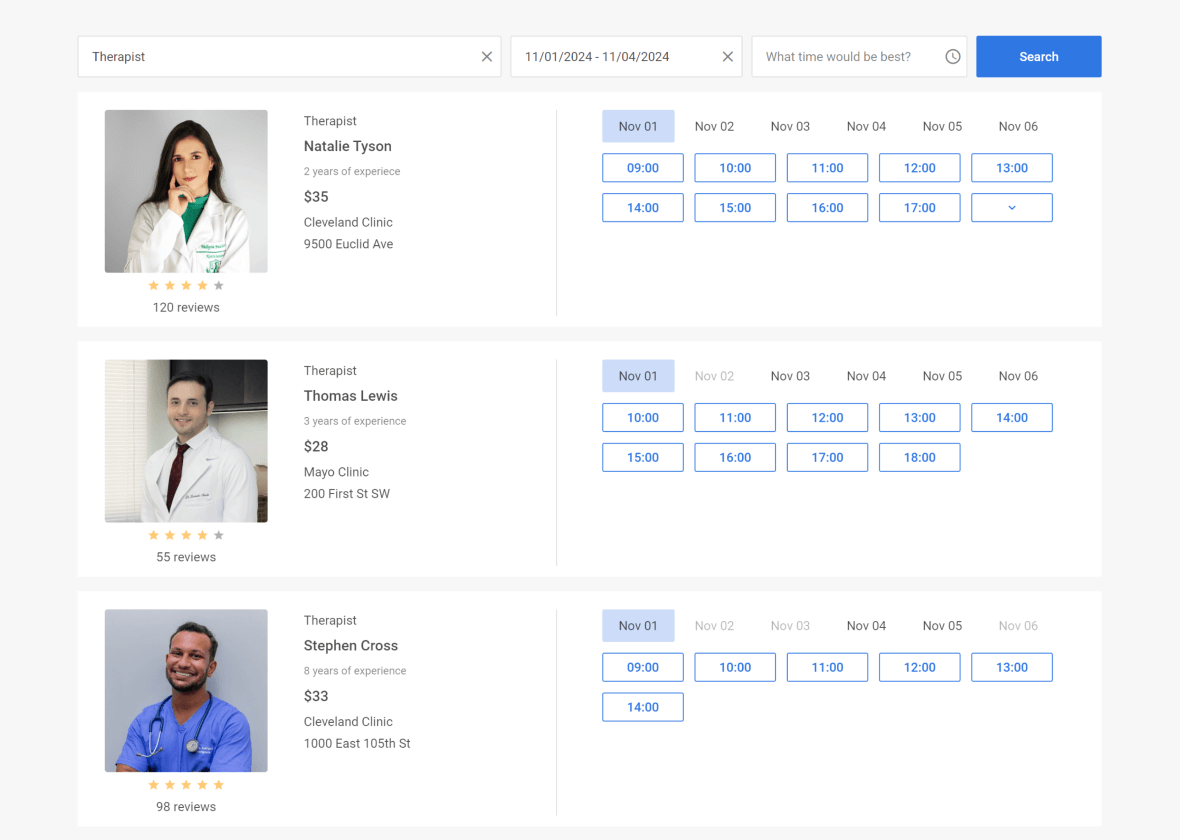Screen dimensions: 1180x840
Task: Select Nov 03 for Thomas Lewis
Action: pyautogui.click(x=790, y=375)
